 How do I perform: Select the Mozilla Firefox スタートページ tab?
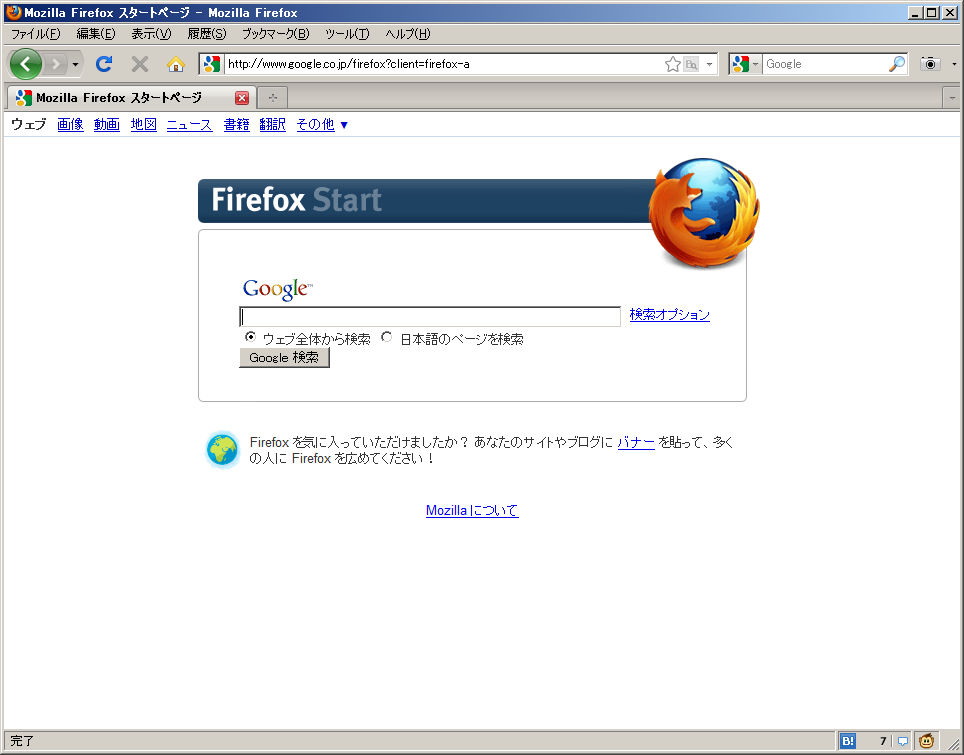click(x=132, y=98)
